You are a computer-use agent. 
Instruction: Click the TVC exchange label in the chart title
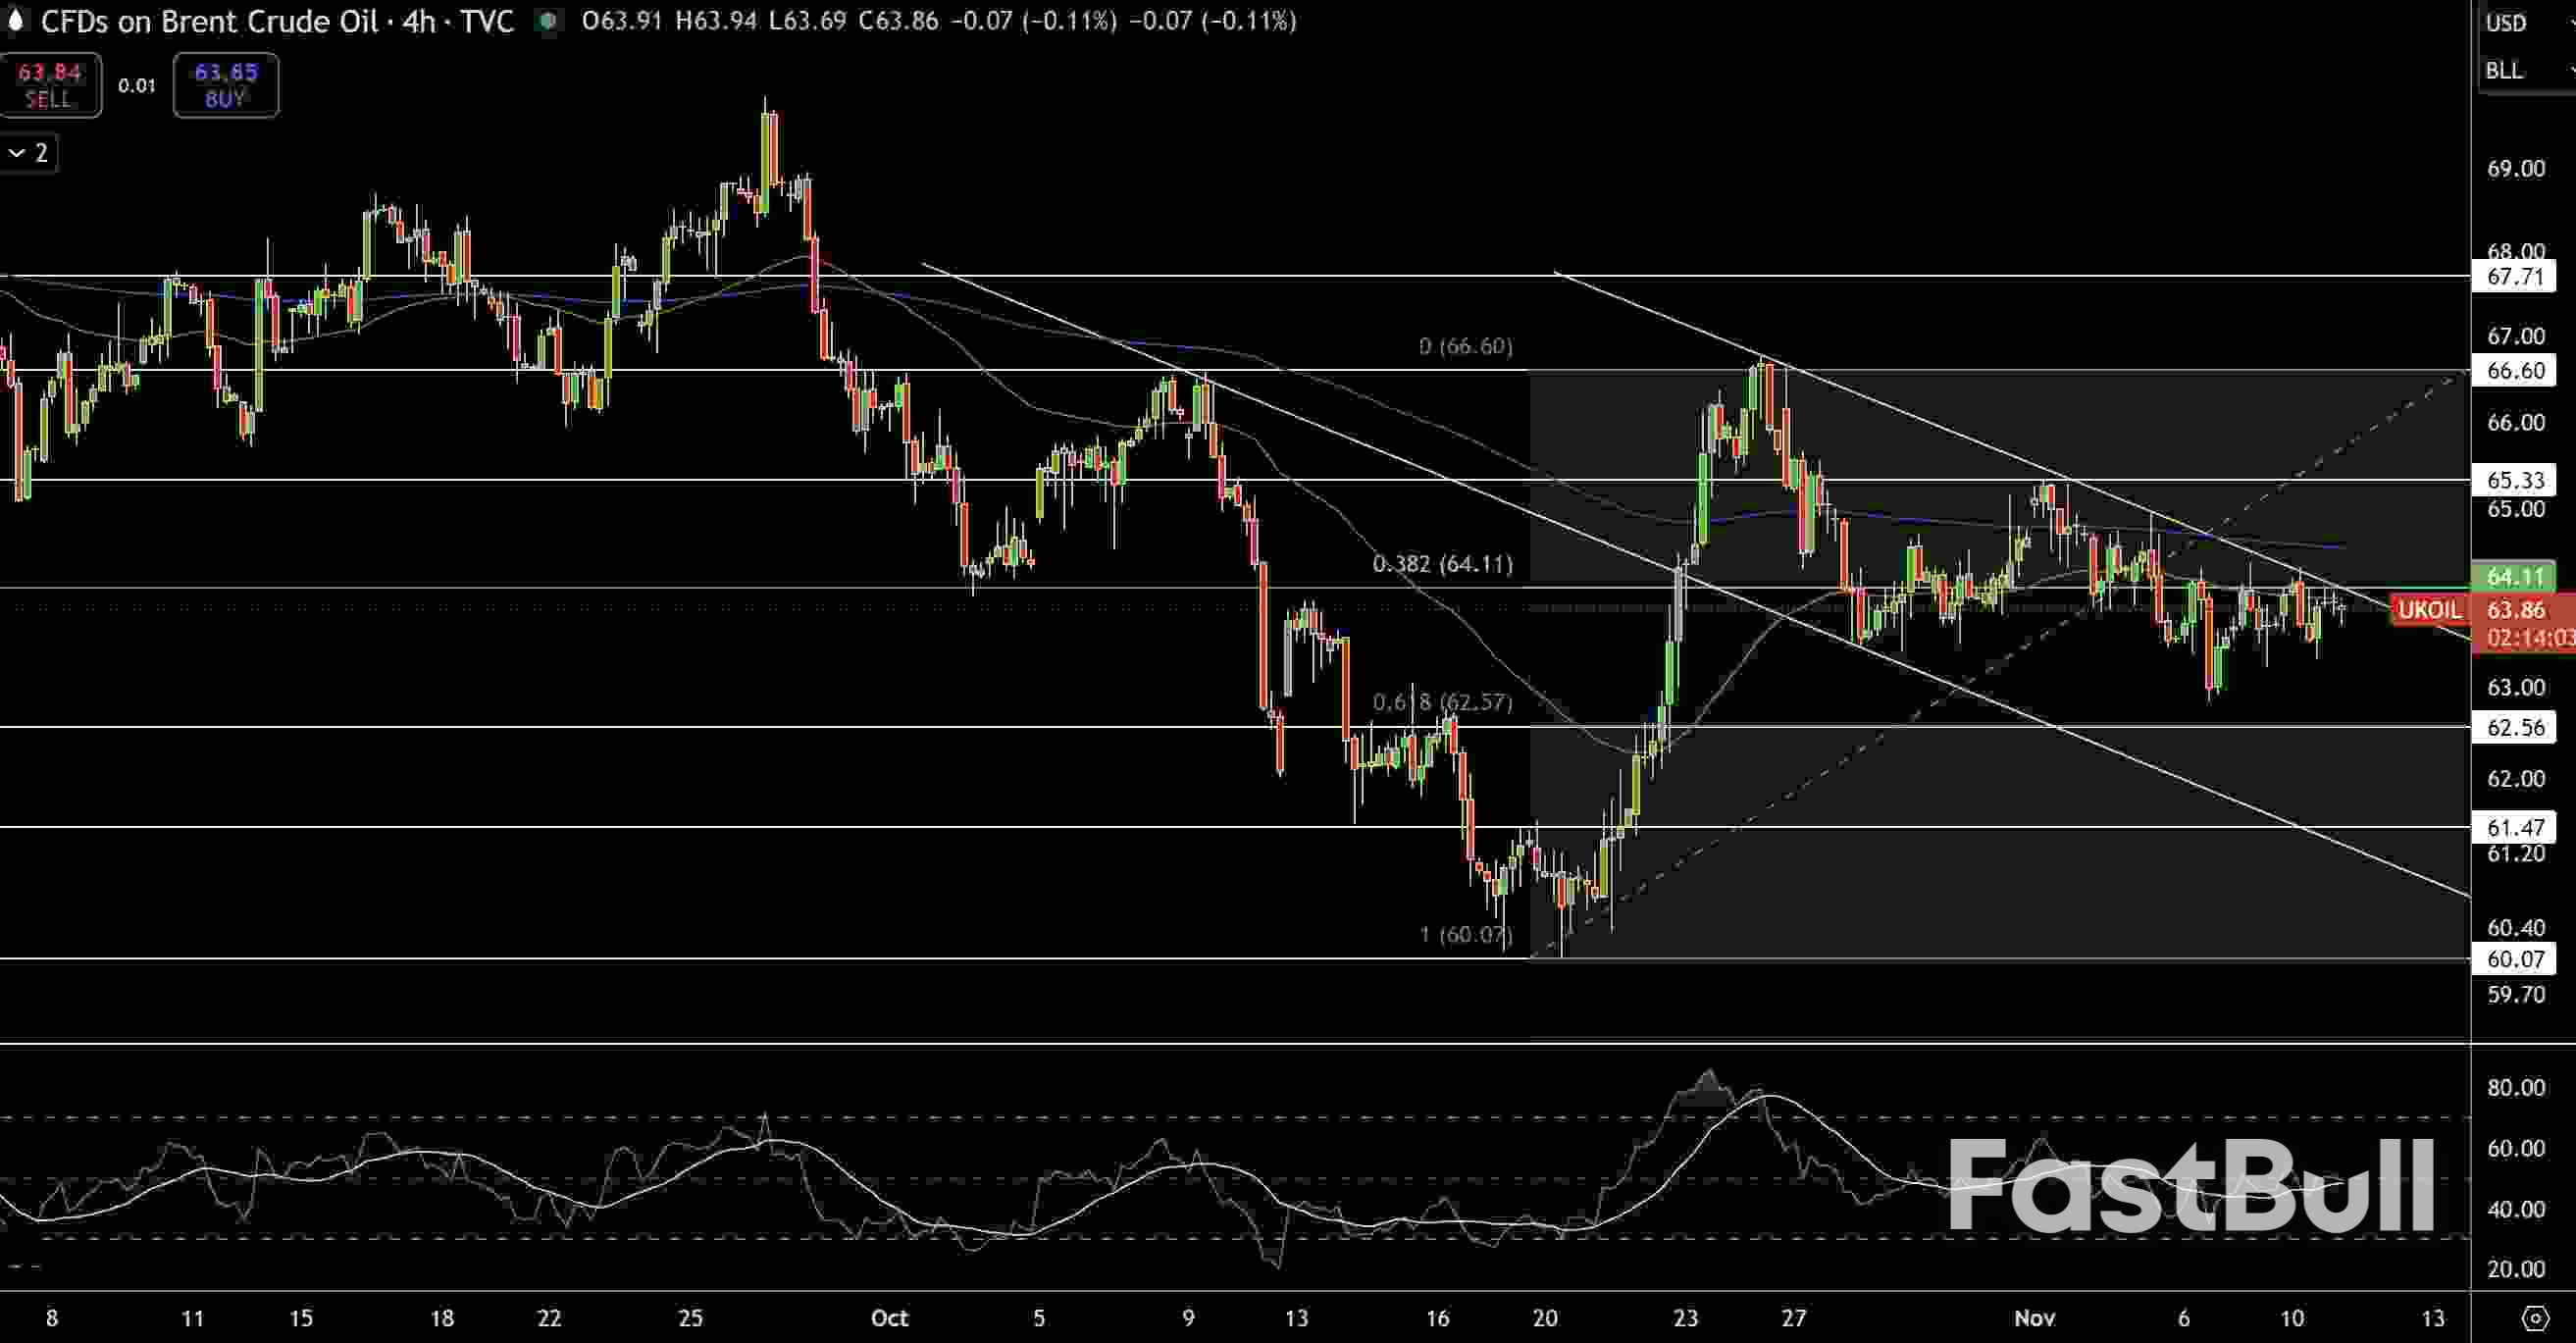pos(490,22)
